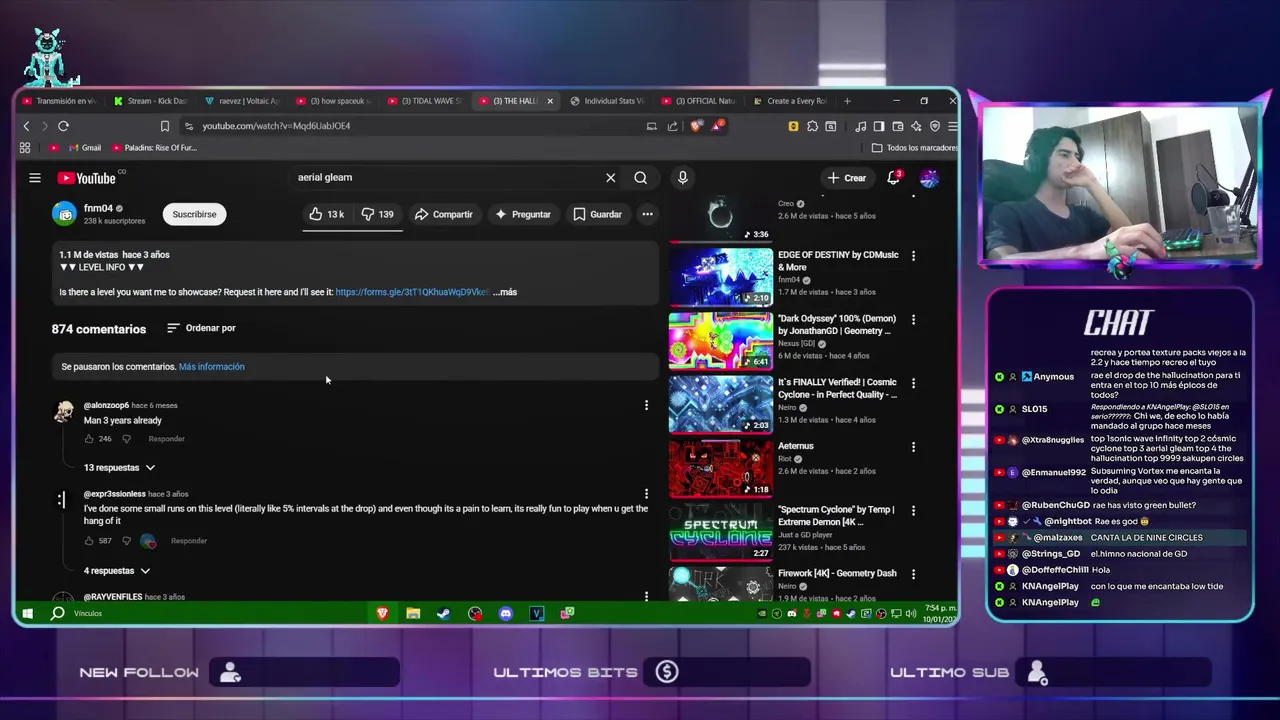
Task: Open the Todos los marcadores folder
Action: [x=915, y=148]
